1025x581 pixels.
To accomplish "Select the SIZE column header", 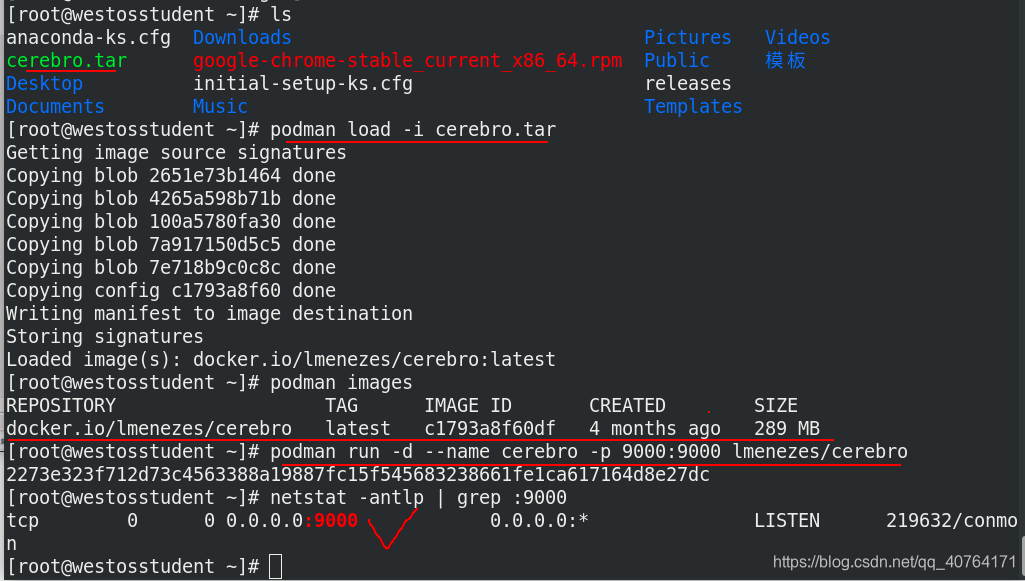I will (x=775, y=406).
